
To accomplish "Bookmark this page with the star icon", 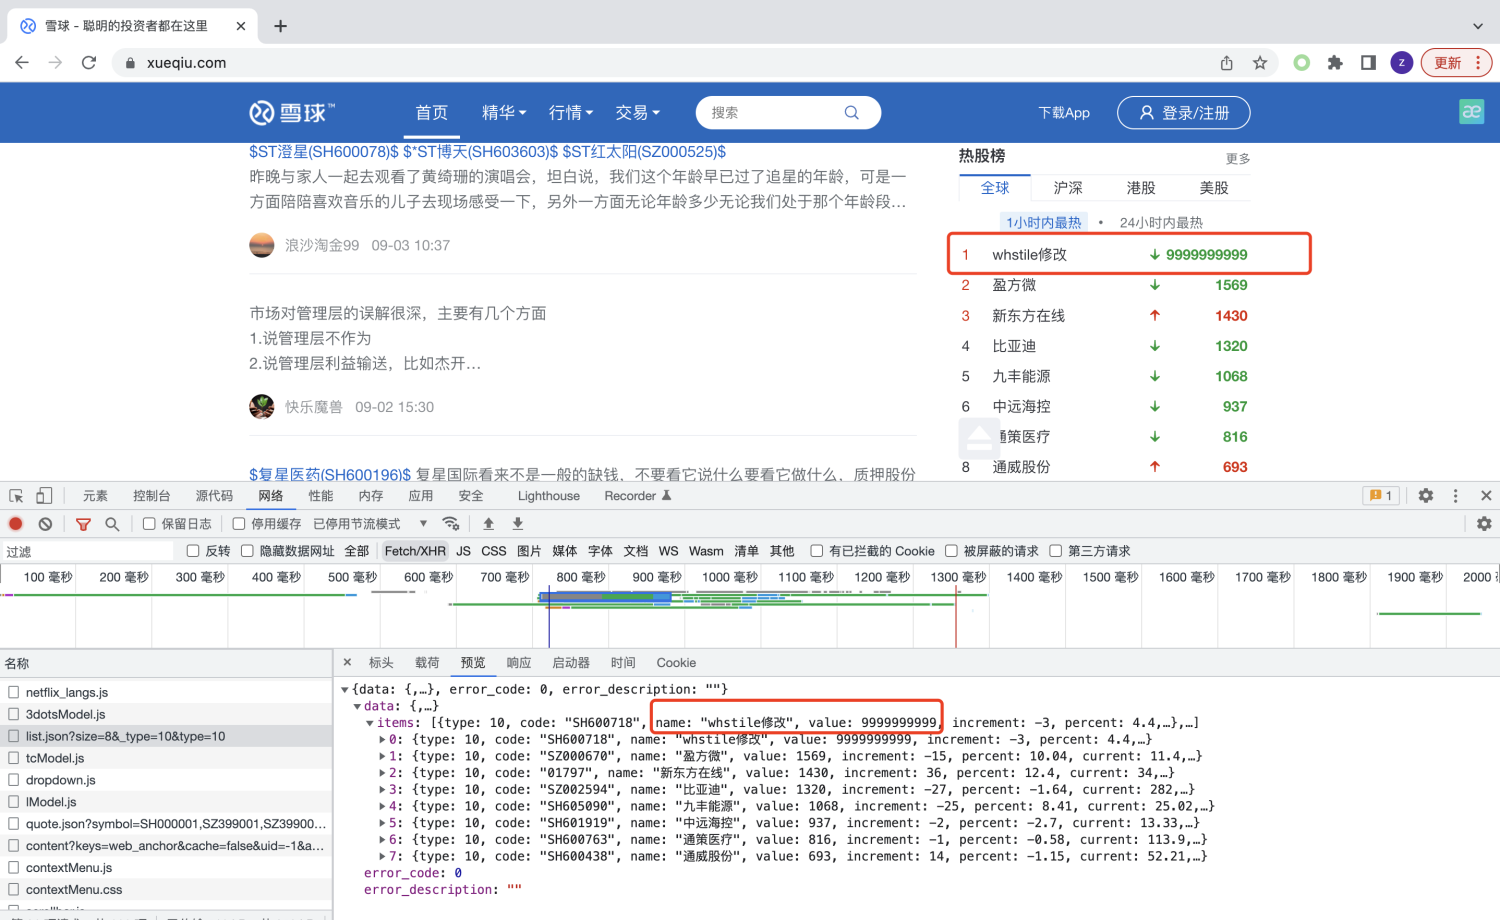I will click(1260, 63).
